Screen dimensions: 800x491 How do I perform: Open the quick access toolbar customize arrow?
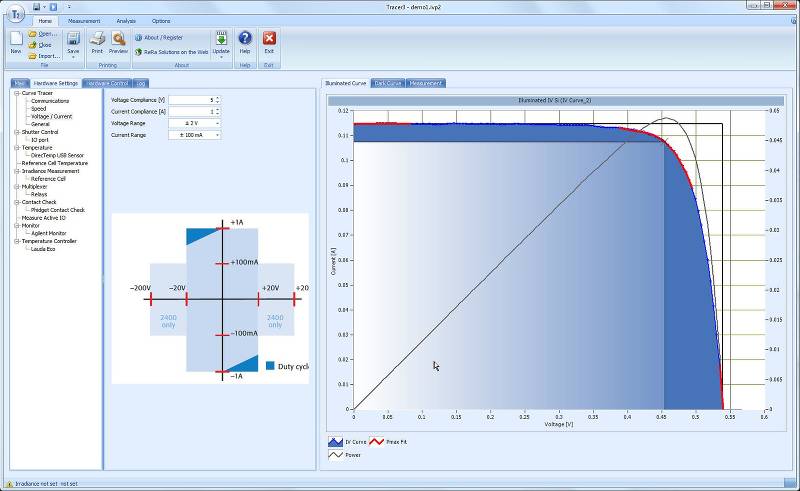[68, 7]
